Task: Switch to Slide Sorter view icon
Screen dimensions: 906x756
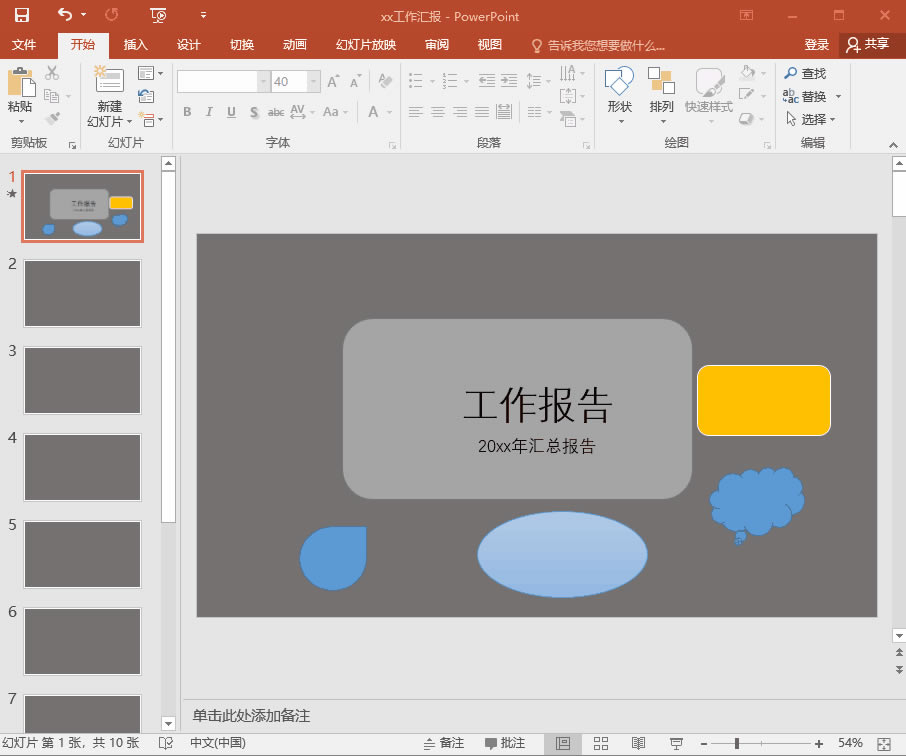Action: tap(600, 741)
